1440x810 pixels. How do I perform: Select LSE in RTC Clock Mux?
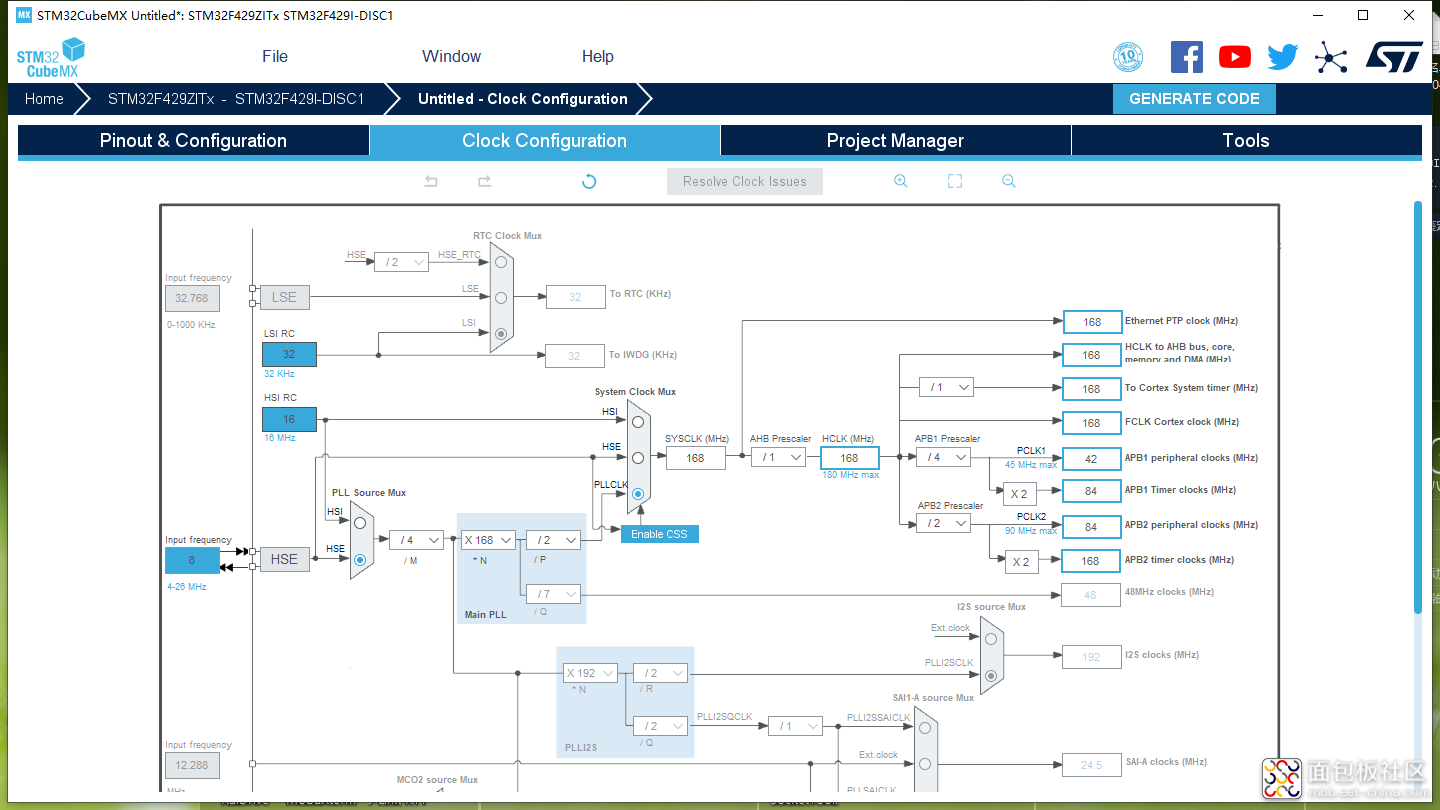[x=501, y=297]
